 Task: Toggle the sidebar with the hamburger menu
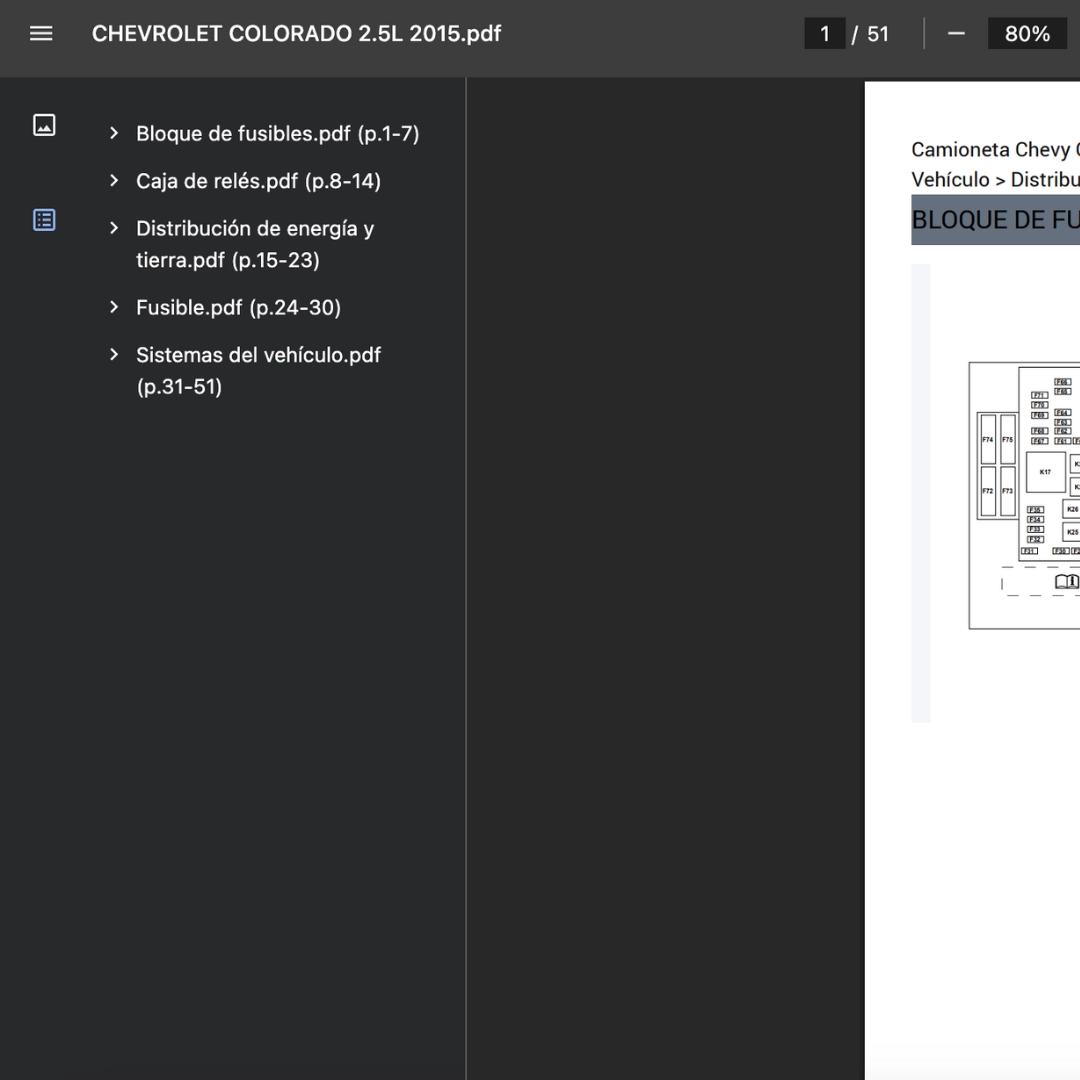tap(41, 34)
